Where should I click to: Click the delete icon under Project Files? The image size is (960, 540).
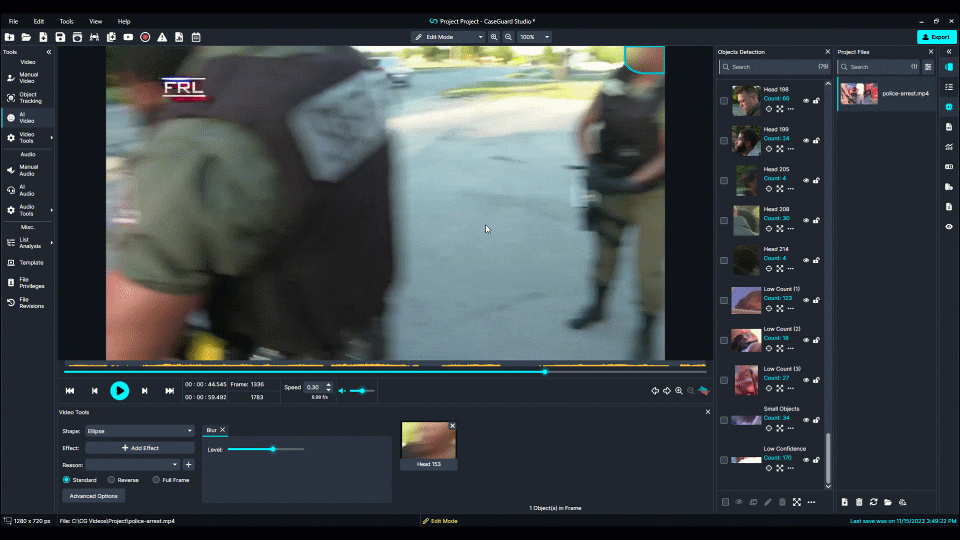pos(859,502)
